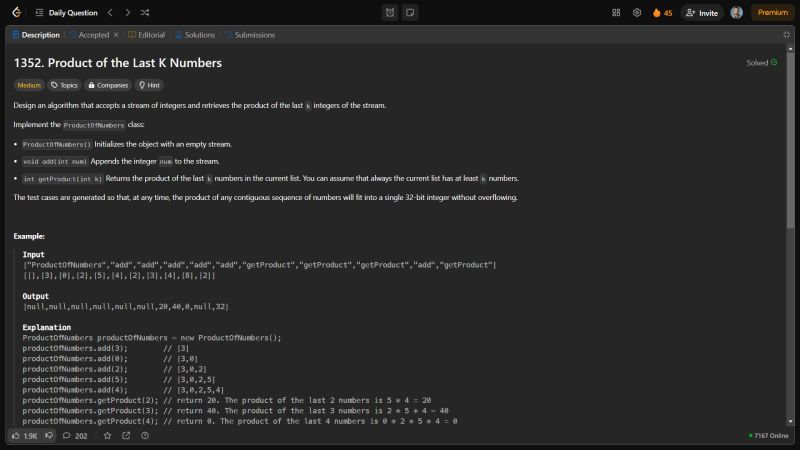Open the comments count showing 202
The image size is (800, 450).
(x=75, y=436)
